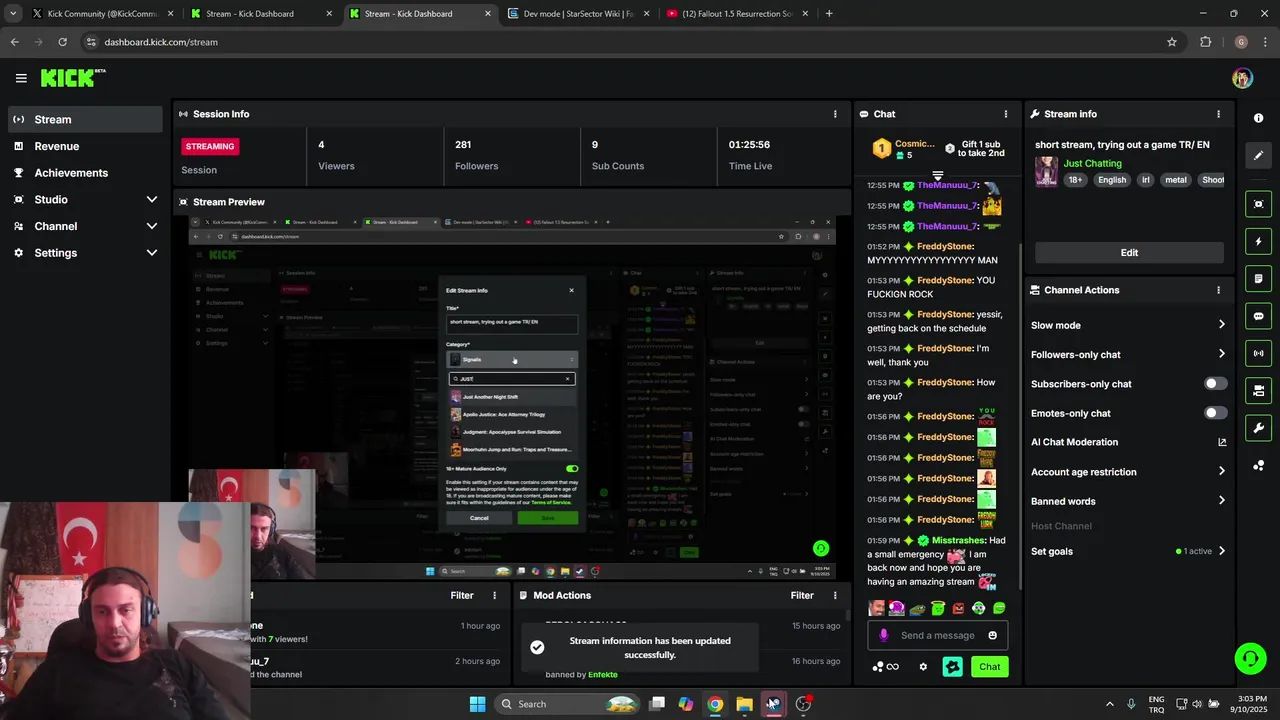The height and width of the screenshot is (720, 1280).
Task: Open Banned words arrow
Action: click(x=1221, y=501)
